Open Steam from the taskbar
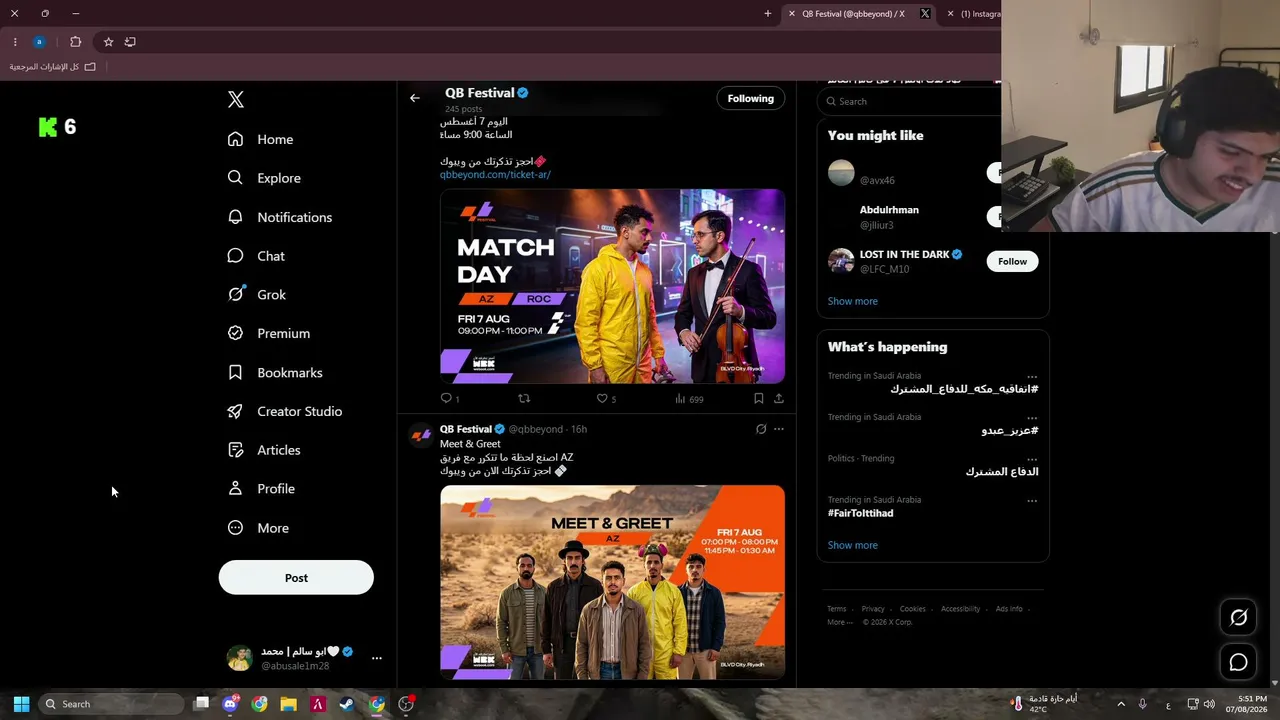Screen dimensions: 1280x720 coord(347,704)
